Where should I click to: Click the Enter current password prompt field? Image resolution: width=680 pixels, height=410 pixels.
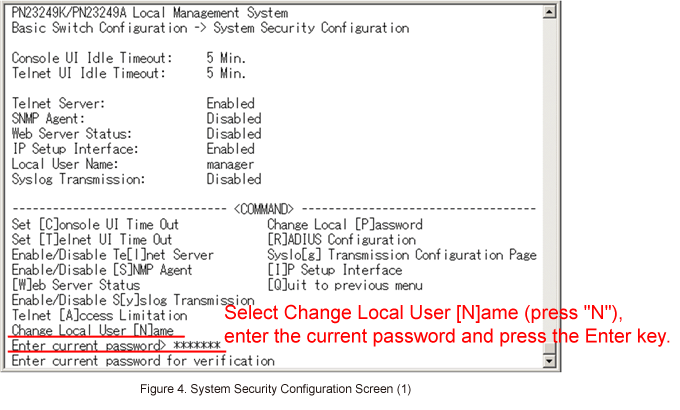tap(115, 345)
